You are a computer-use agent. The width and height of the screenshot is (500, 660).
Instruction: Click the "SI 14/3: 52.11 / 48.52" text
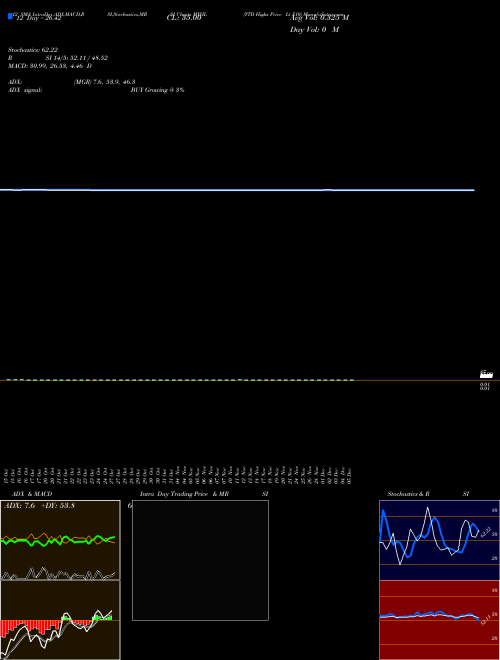pyautogui.click(x=77, y=58)
